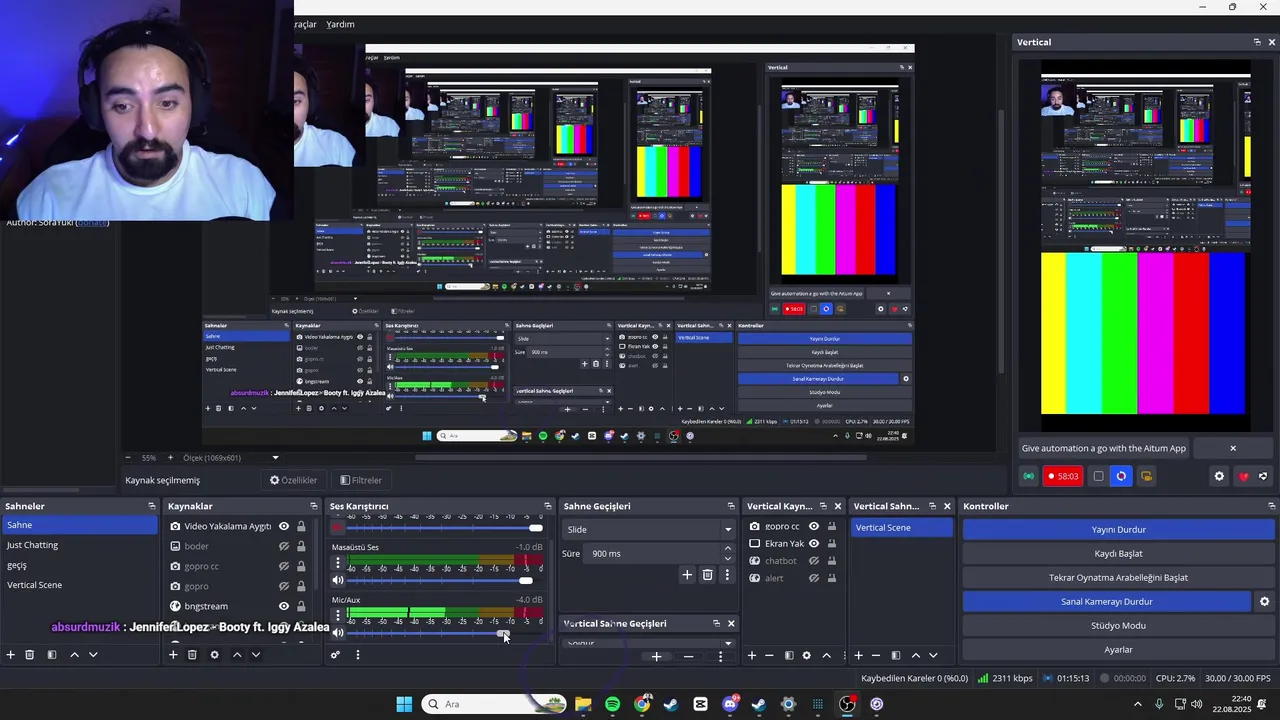Viewport: 1280px width, 720px height.
Task: Show hidden system tray icons chevron
Action: (x=1137, y=704)
